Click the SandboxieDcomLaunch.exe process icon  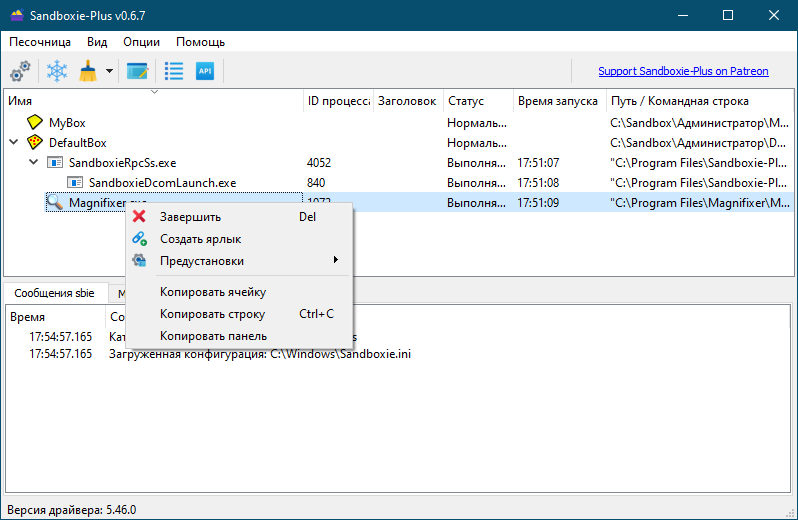coord(75,182)
